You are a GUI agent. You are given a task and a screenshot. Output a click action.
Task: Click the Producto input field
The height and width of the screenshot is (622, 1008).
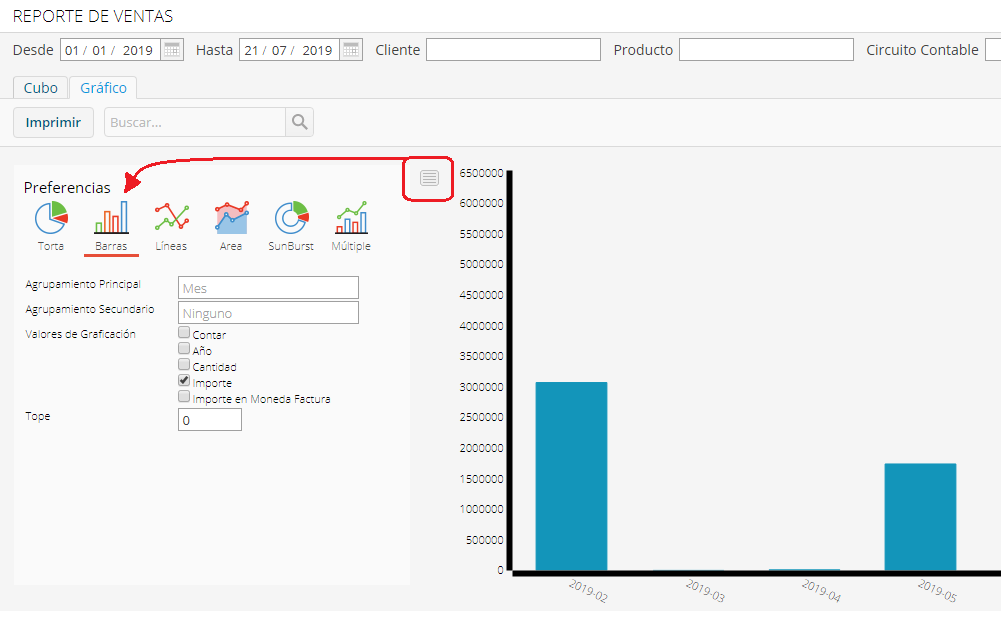pos(766,49)
